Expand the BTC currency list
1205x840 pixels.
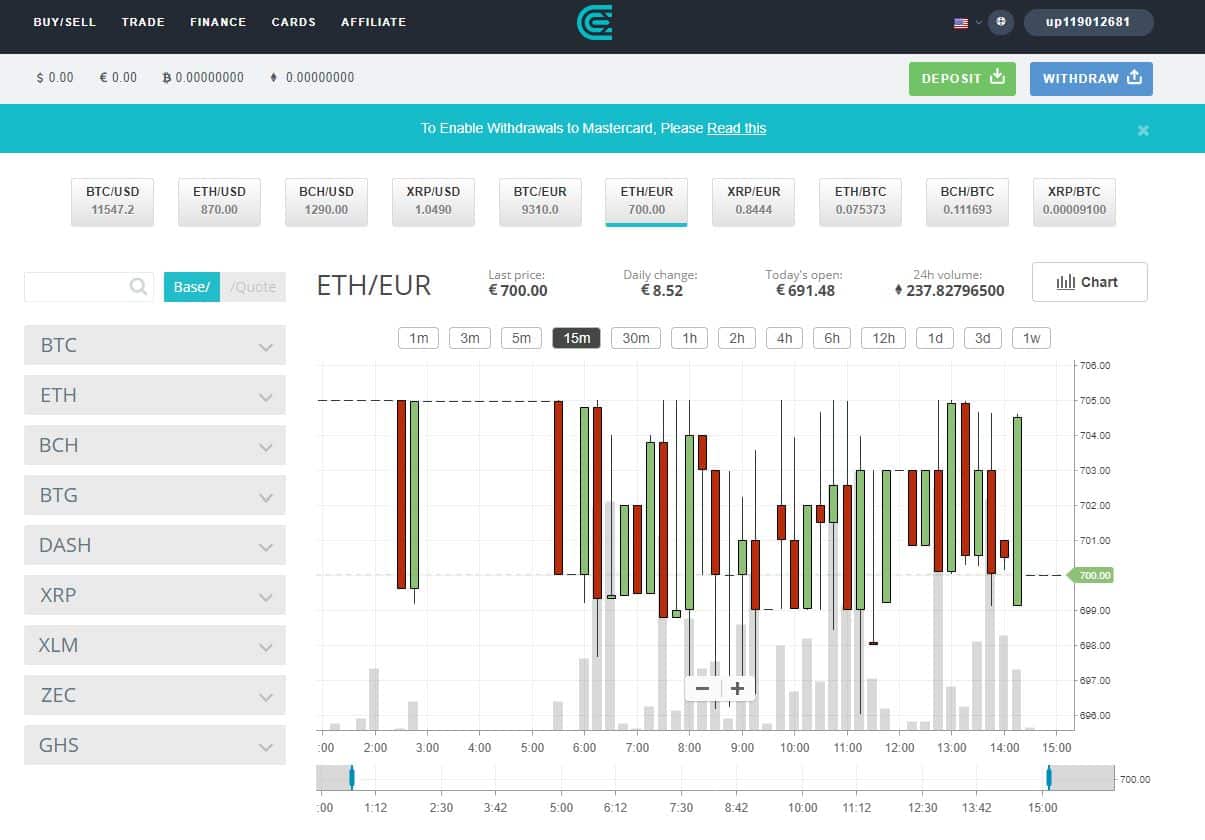[x=154, y=345]
